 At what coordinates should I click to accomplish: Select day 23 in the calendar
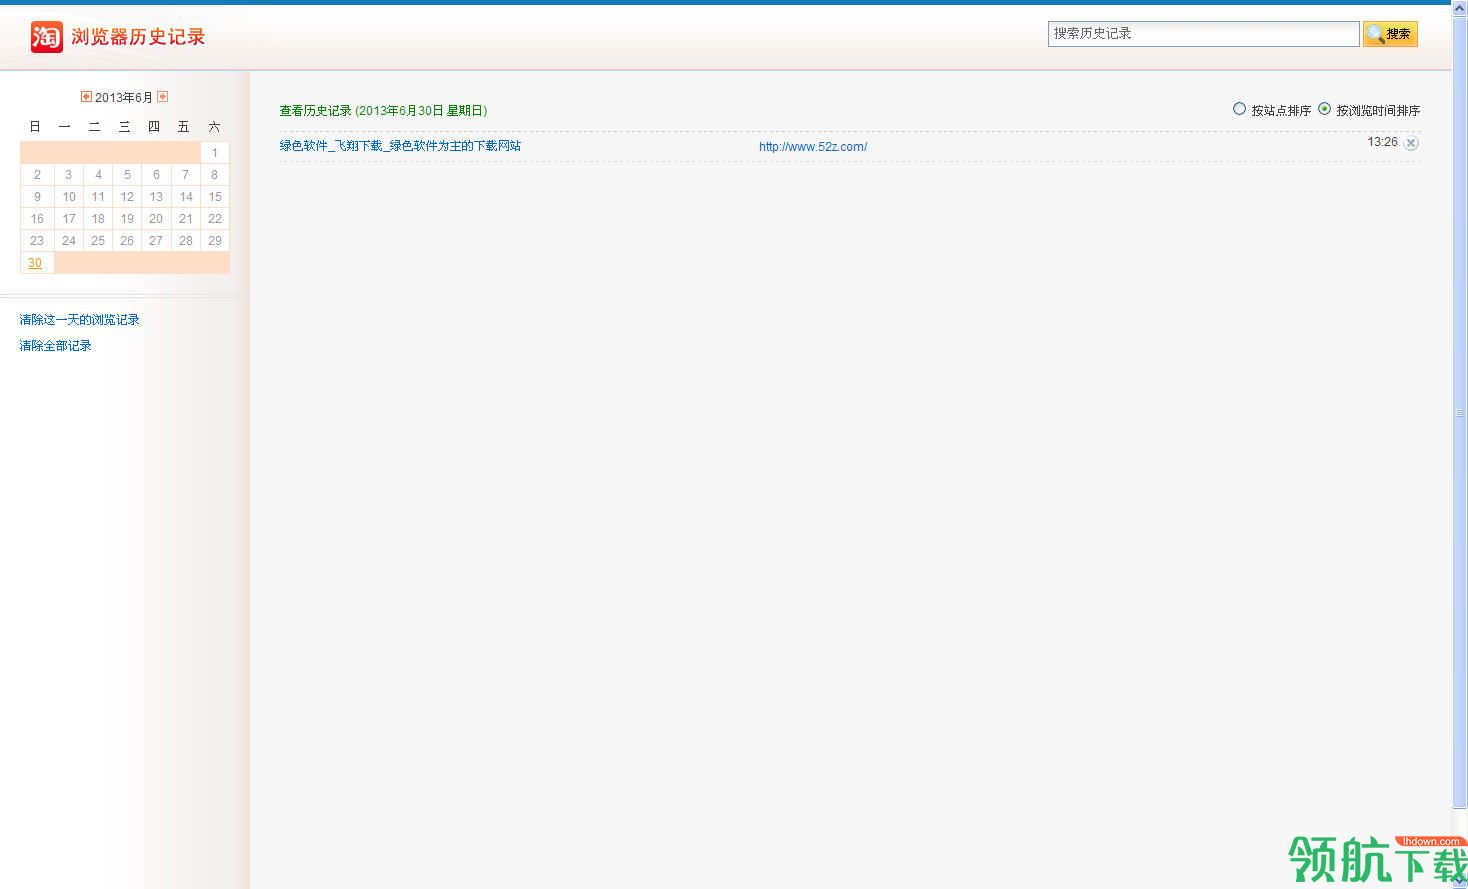pos(37,241)
